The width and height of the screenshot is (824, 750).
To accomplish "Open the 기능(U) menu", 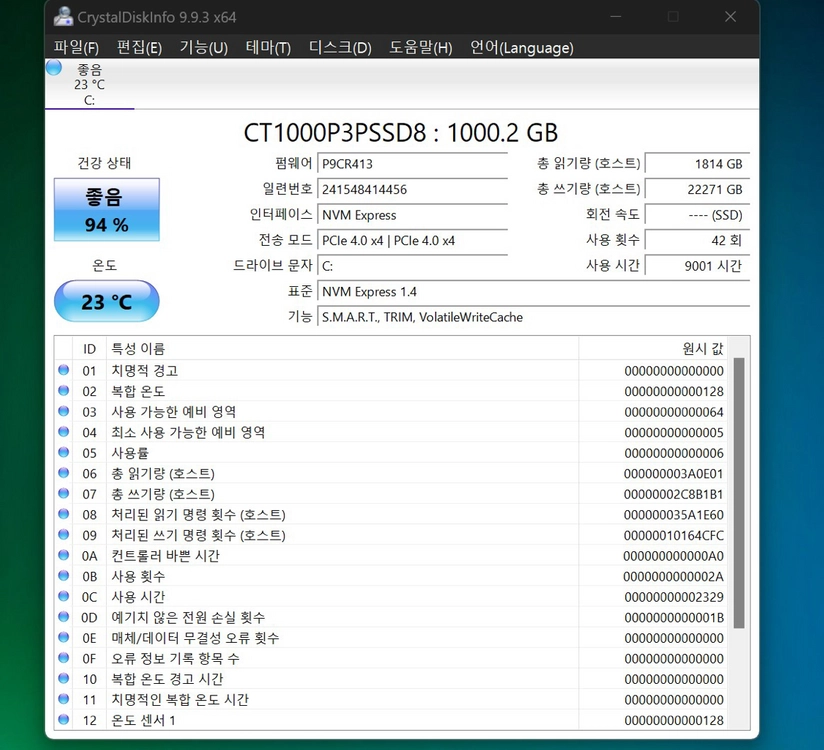I will coord(204,48).
